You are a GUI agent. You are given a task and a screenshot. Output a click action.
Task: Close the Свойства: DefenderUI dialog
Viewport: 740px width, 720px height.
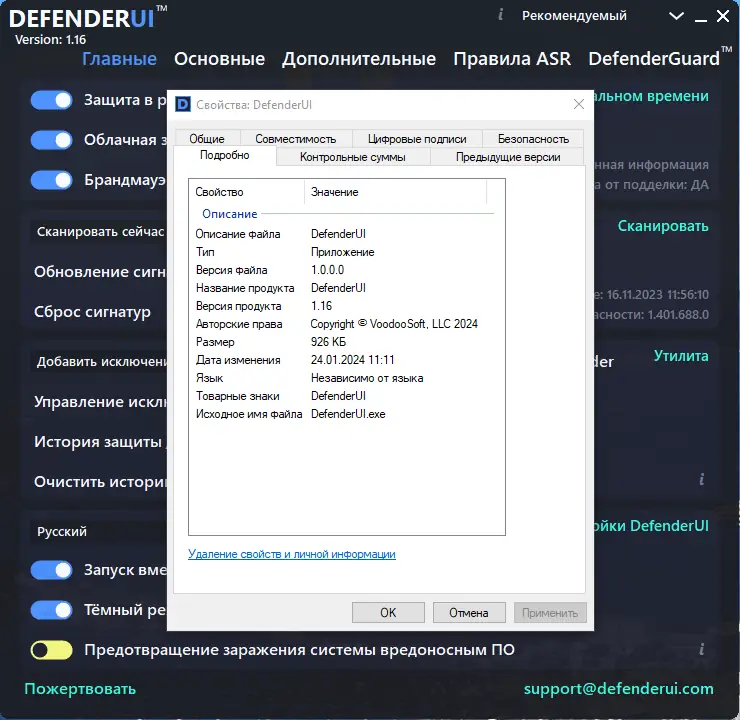[x=579, y=104]
